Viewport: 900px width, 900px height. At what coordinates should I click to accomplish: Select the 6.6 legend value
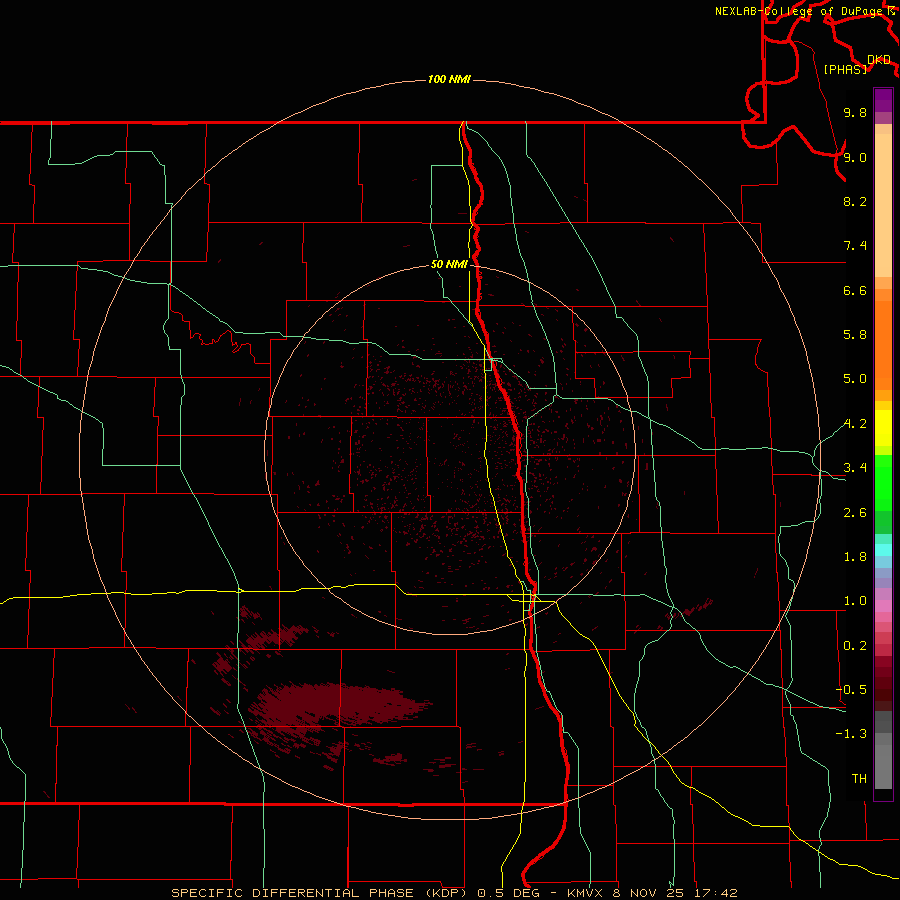(855, 290)
